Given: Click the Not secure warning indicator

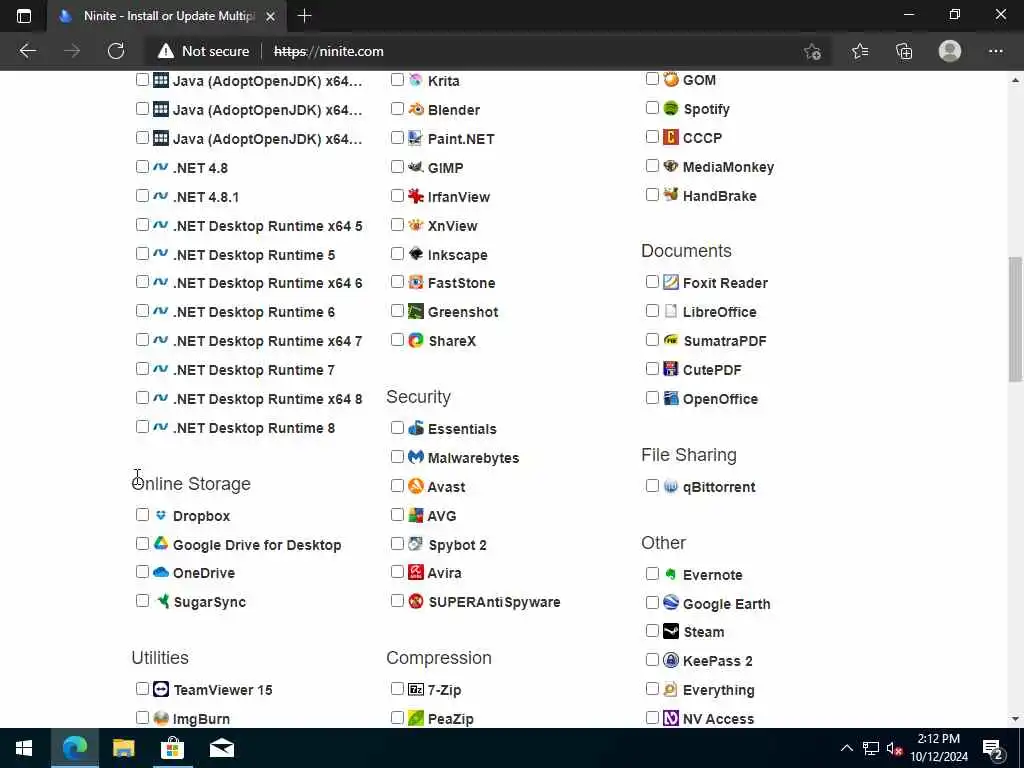Looking at the screenshot, I should pyautogui.click(x=204, y=51).
